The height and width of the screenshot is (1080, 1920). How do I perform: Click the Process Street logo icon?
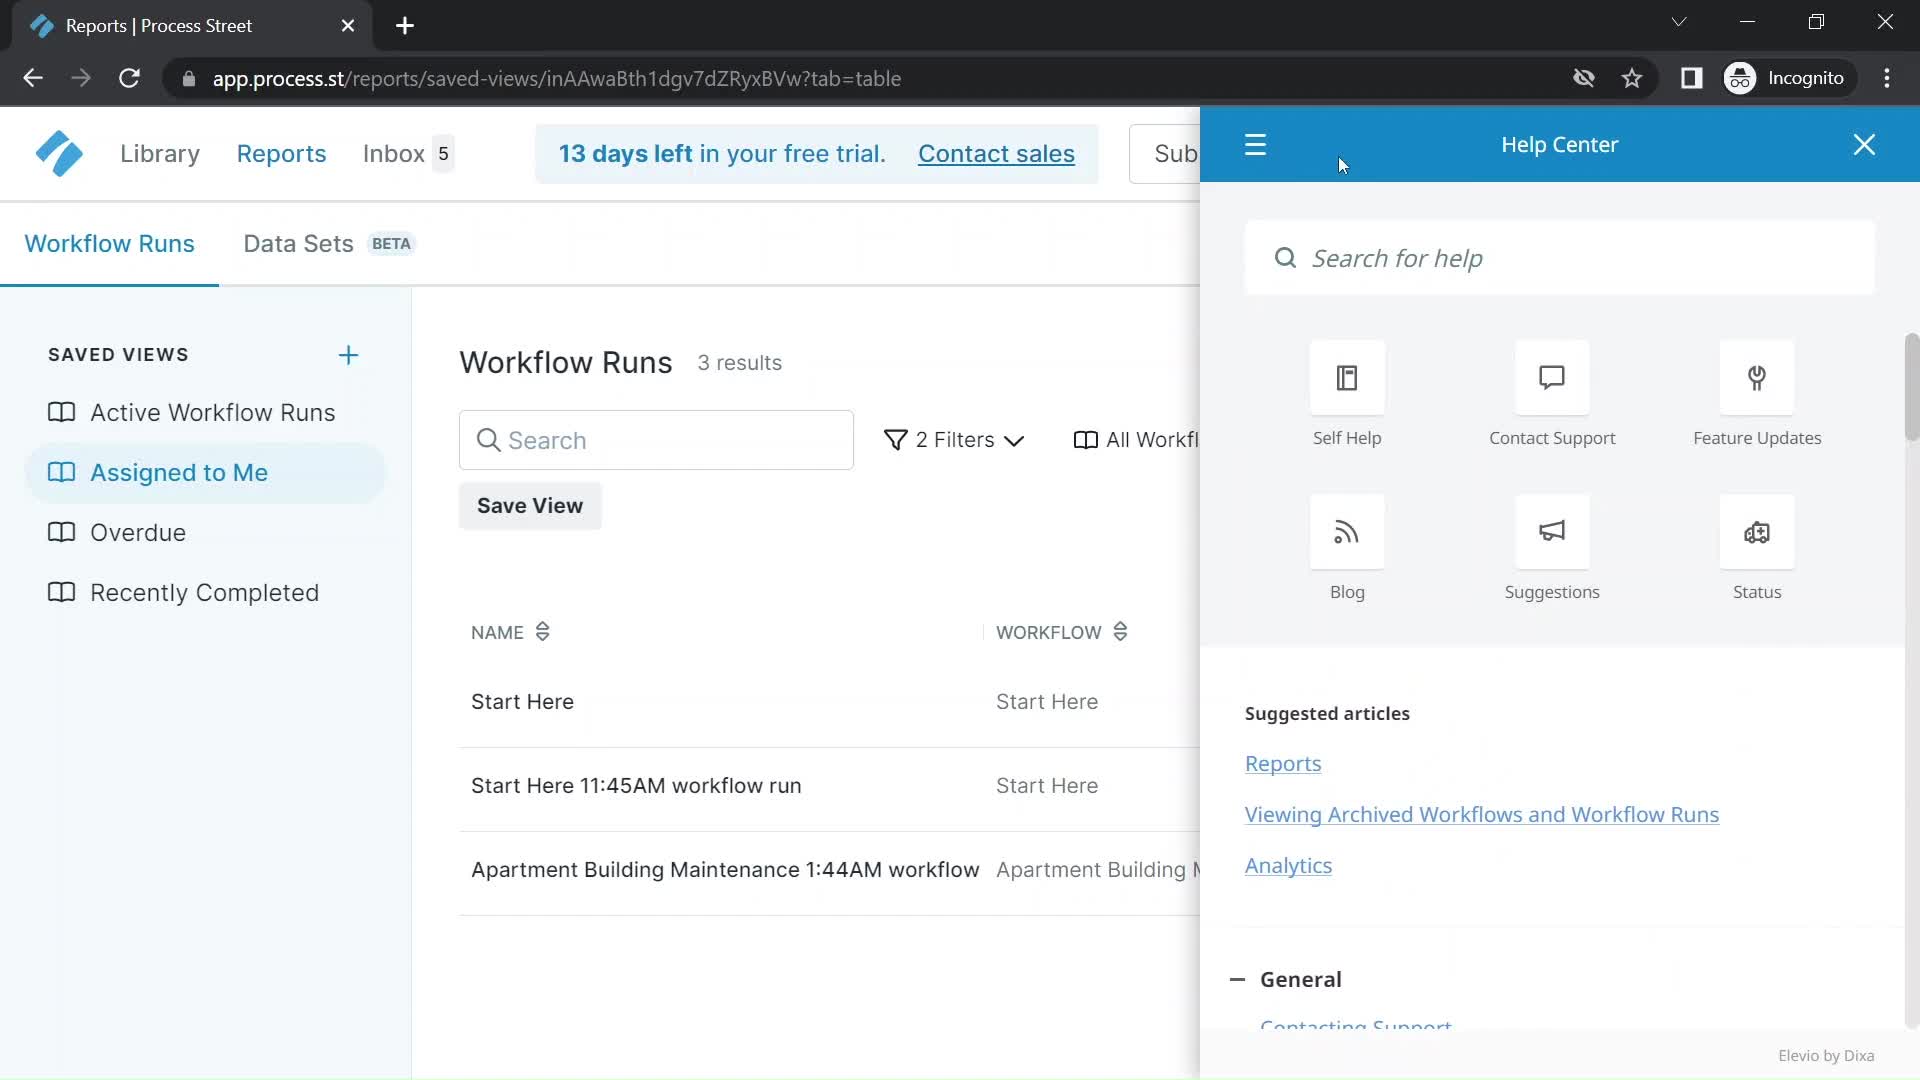(57, 153)
